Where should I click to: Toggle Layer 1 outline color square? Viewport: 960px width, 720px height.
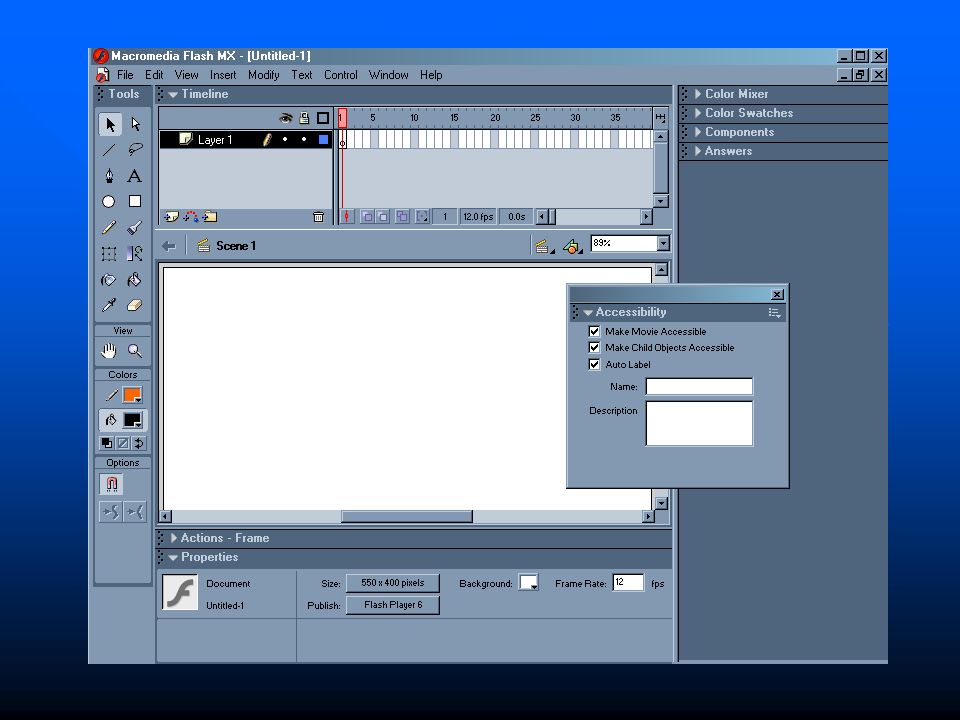point(323,140)
